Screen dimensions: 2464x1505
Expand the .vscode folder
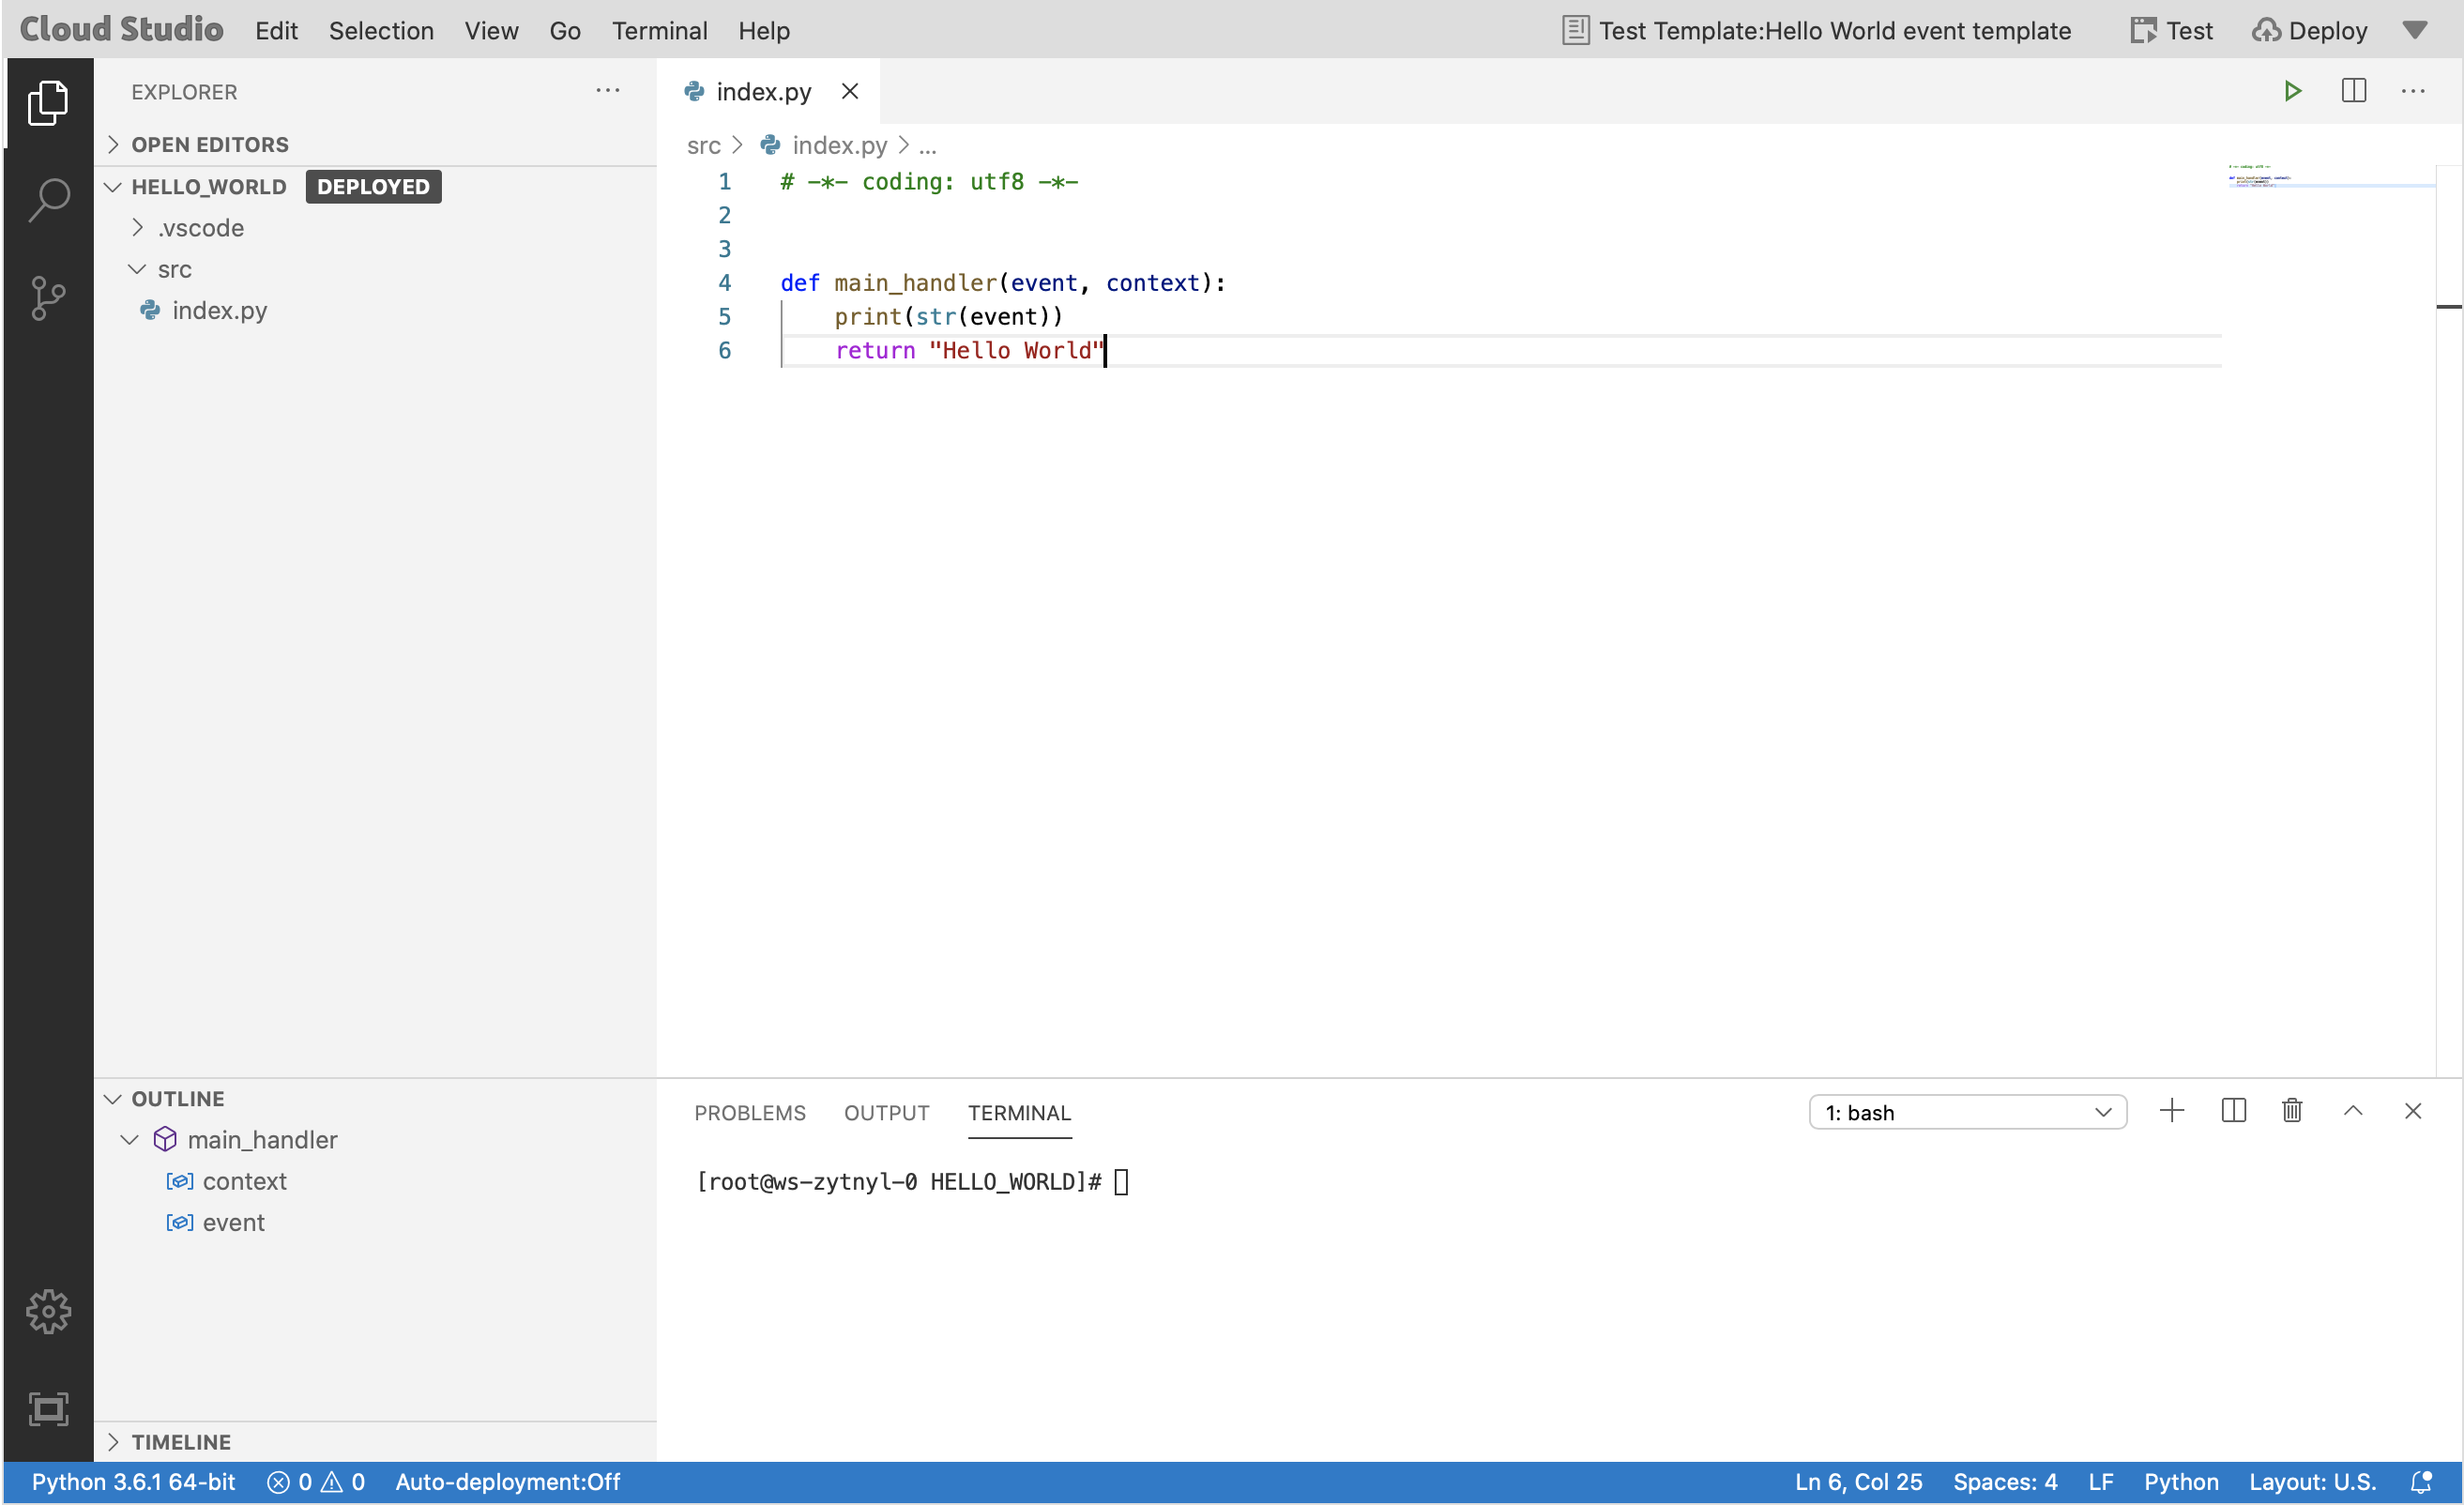200,228
